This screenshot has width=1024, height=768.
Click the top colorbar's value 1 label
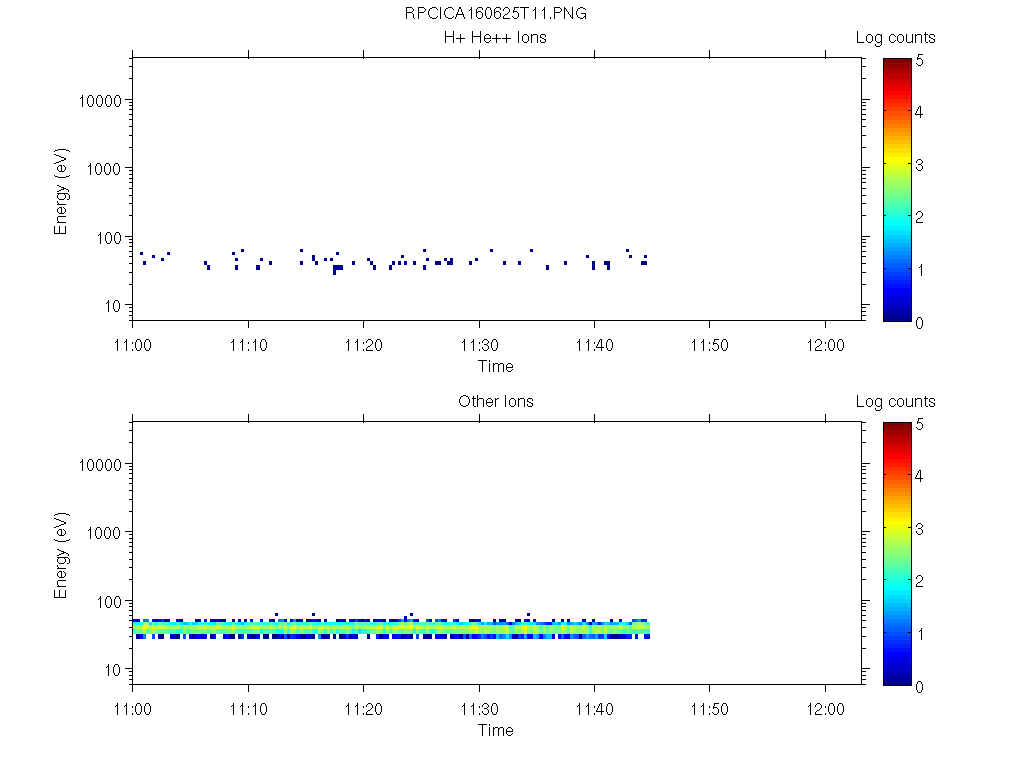click(x=920, y=270)
